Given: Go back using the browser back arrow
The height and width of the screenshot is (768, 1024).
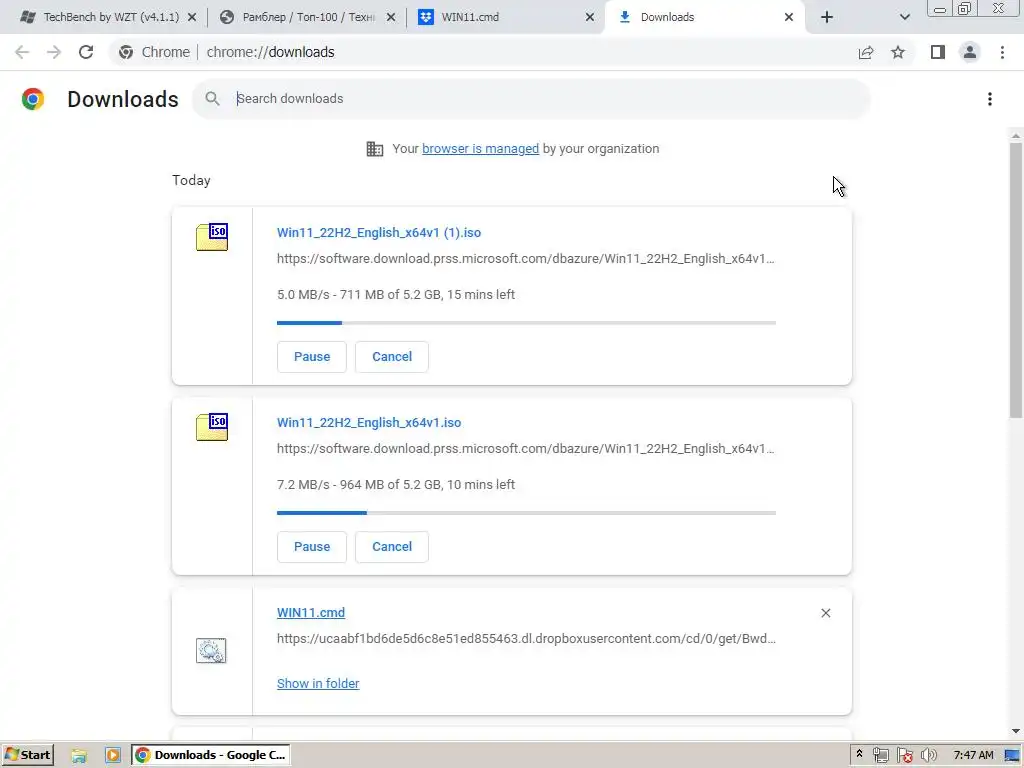Looking at the screenshot, I should tap(22, 52).
